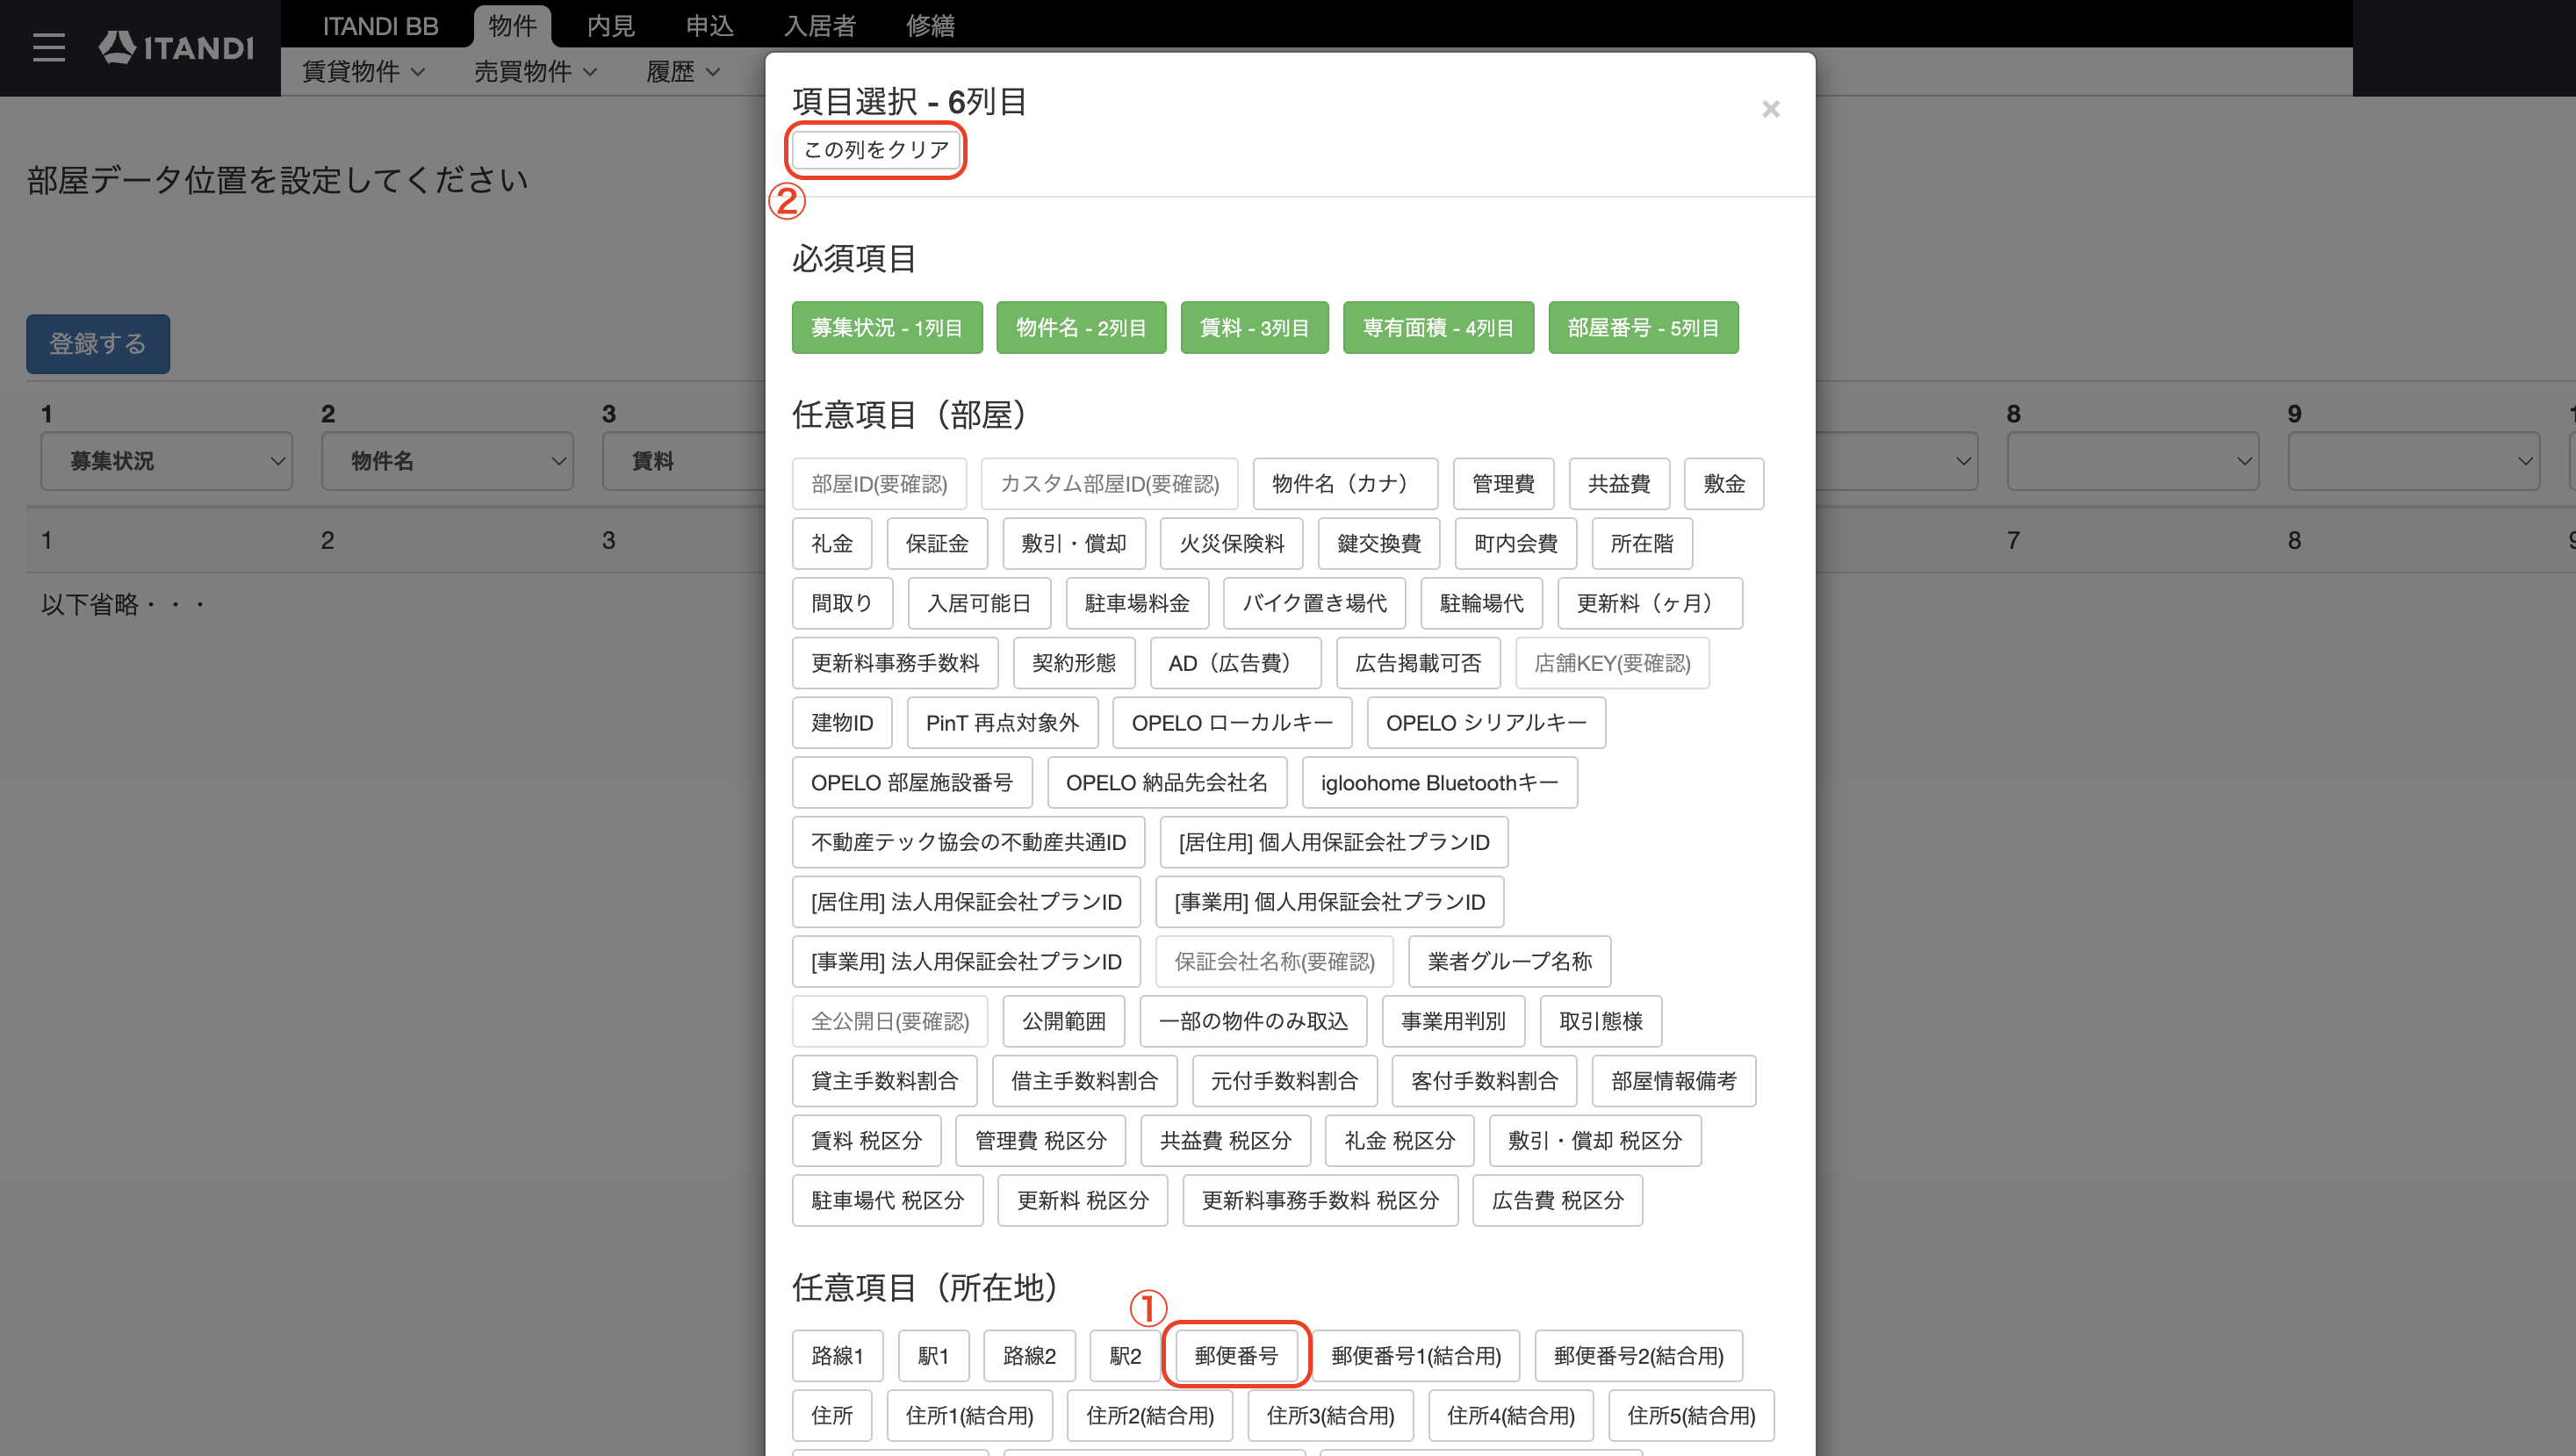
Task: Open the 募集状況 column dropdown
Action: (166, 461)
